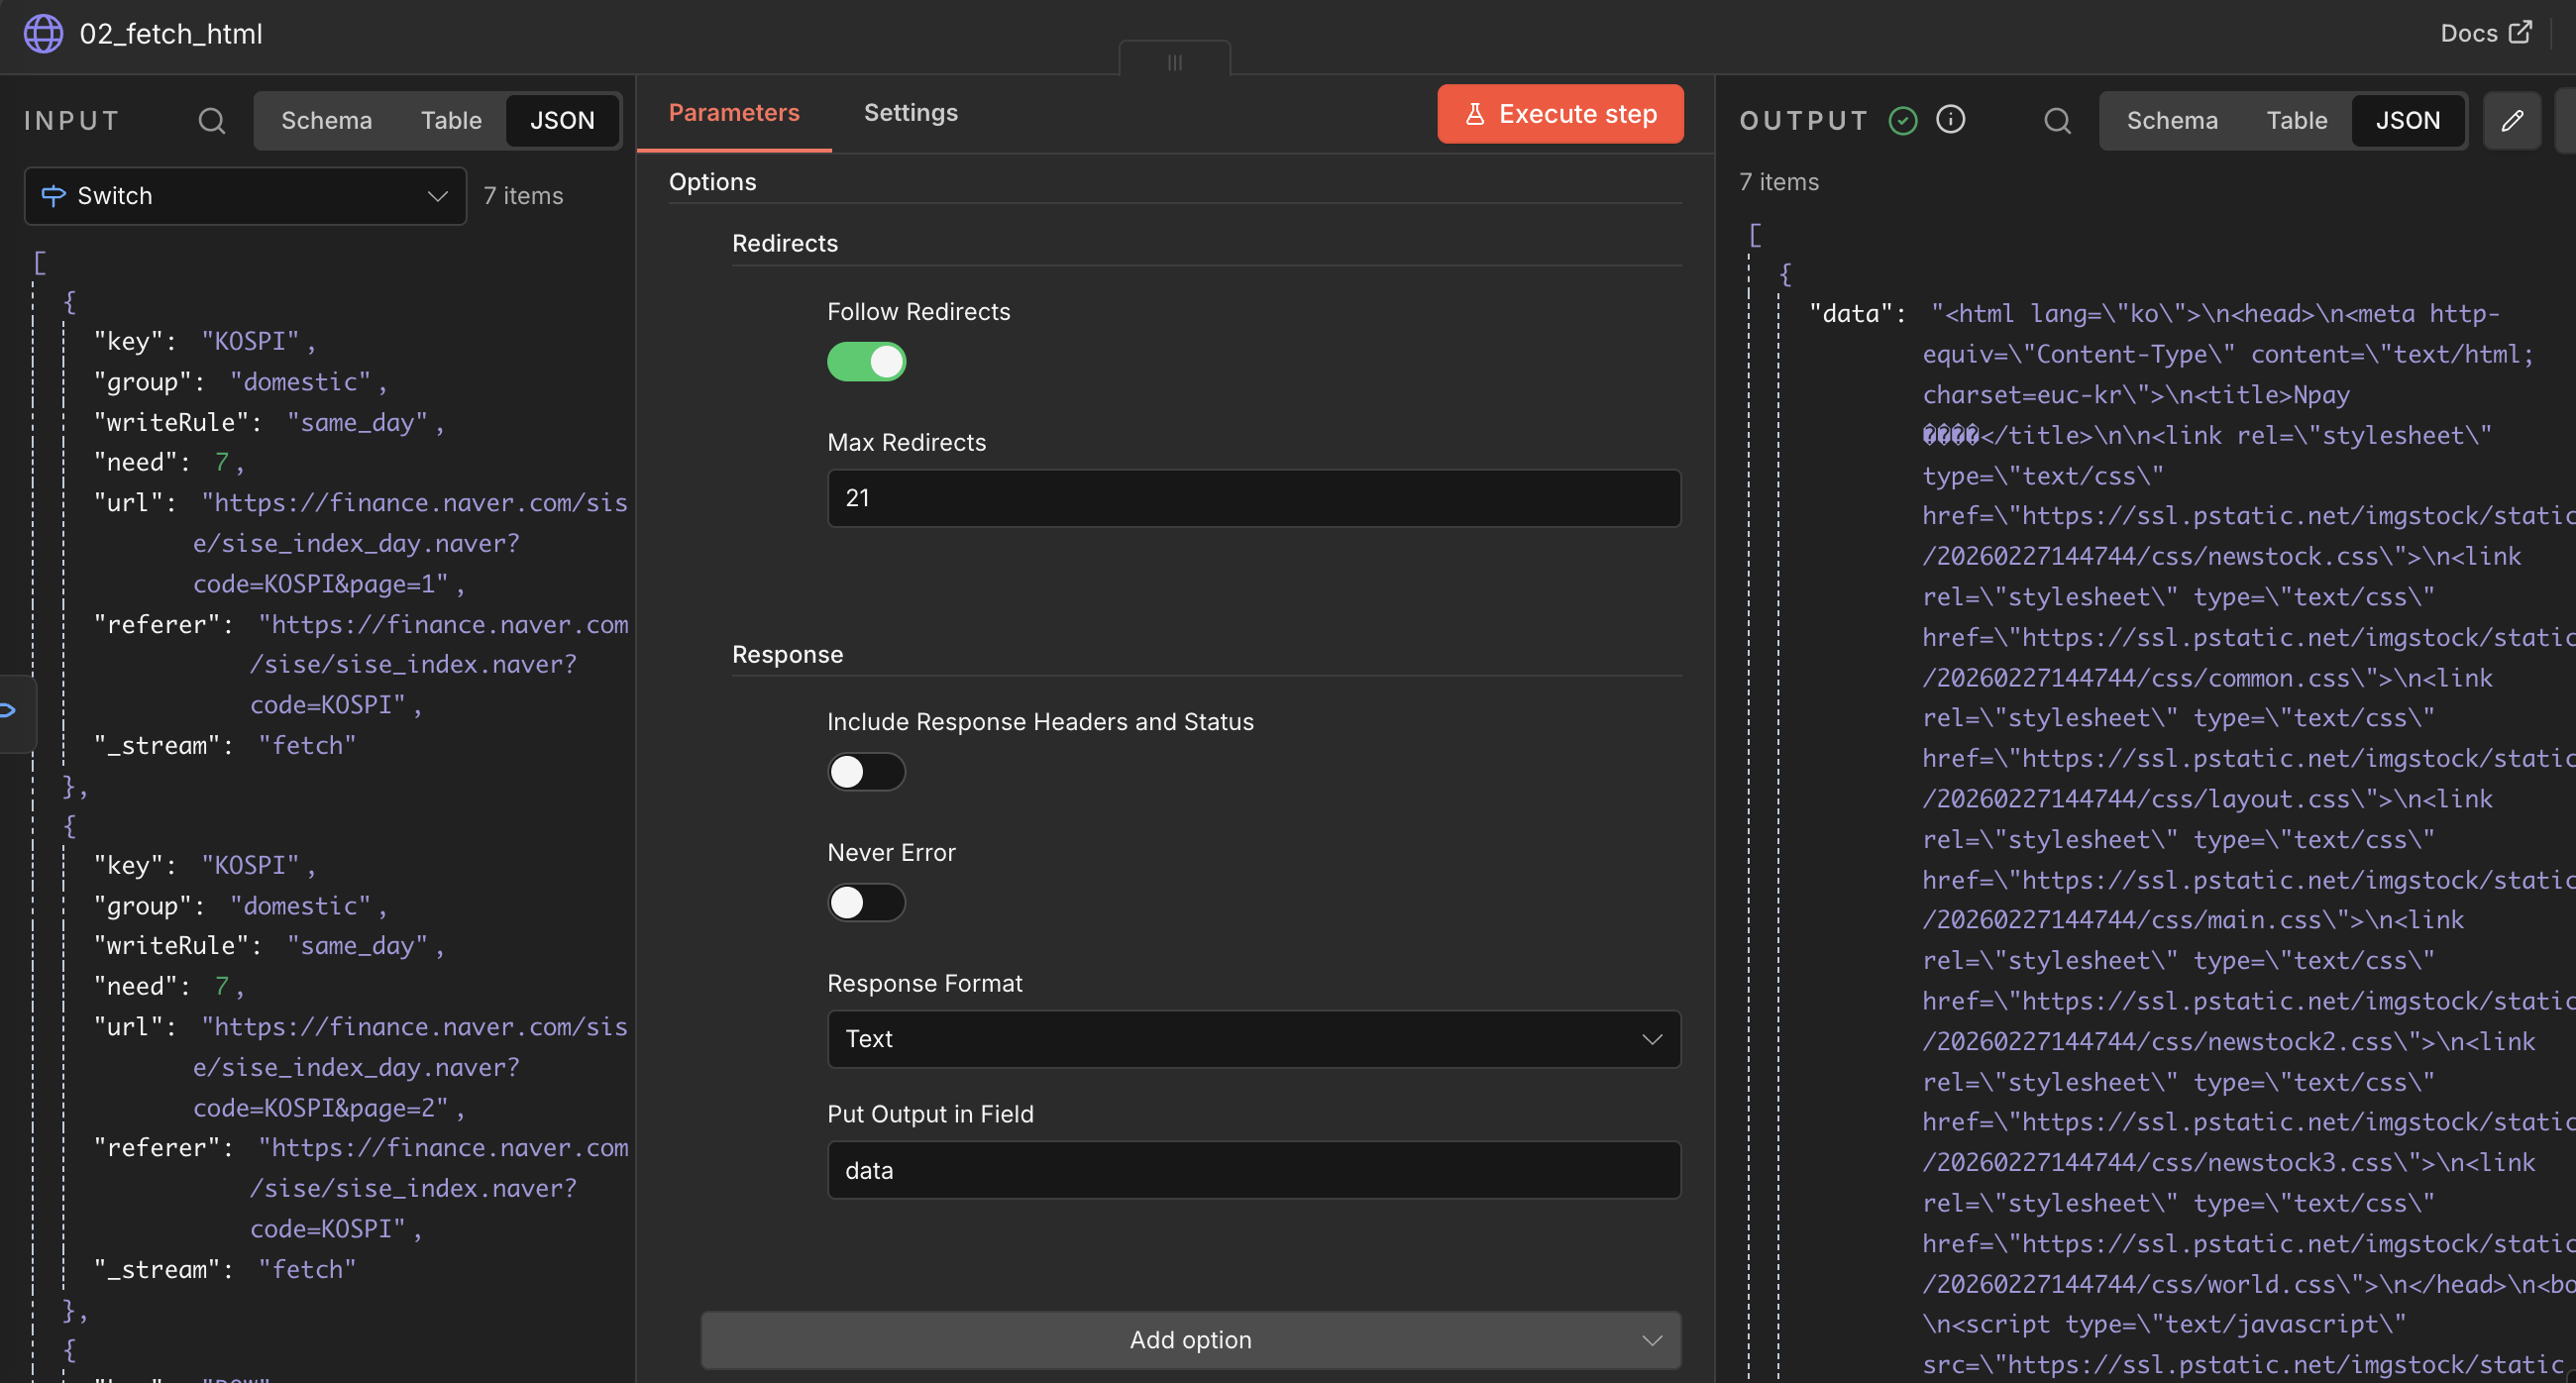
Task: Click the pencil edit output icon
Action: (2512, 121)
